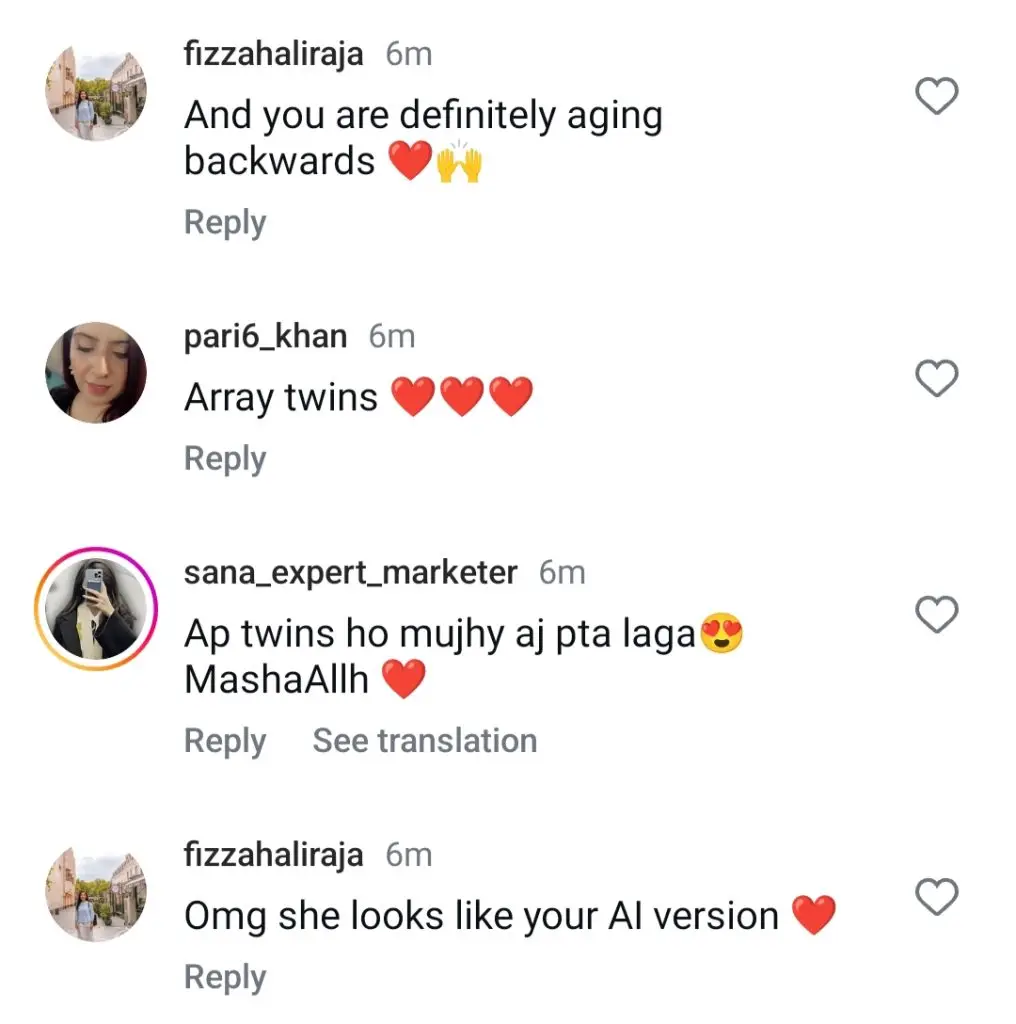
Task: Open the sana_expert_marketer username link
Action: click(x=350, y=573)
